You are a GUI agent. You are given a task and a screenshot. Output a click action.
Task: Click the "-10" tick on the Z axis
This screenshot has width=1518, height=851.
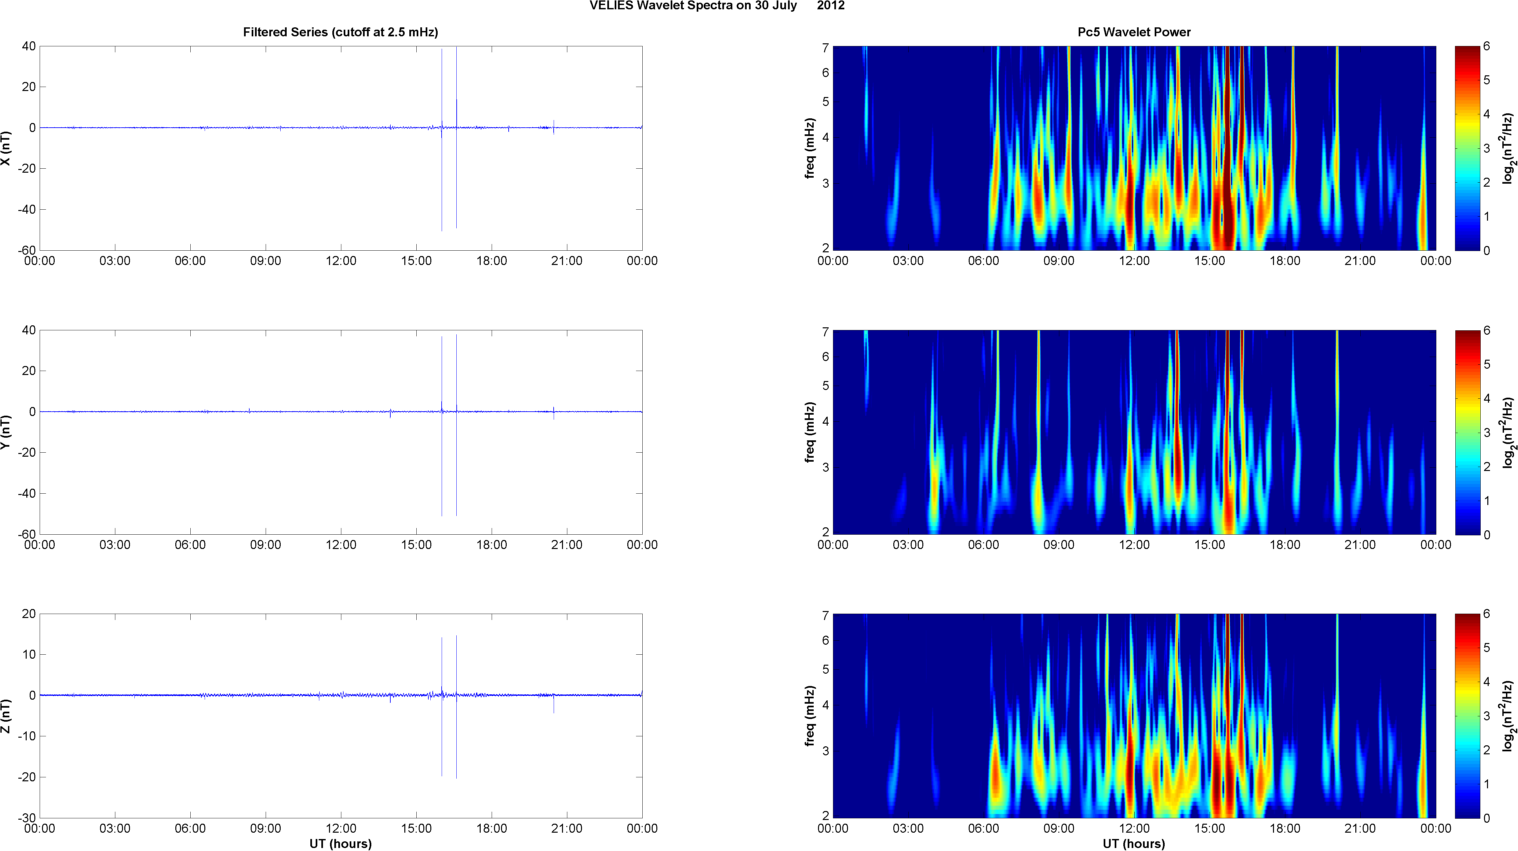pos(26,737)
